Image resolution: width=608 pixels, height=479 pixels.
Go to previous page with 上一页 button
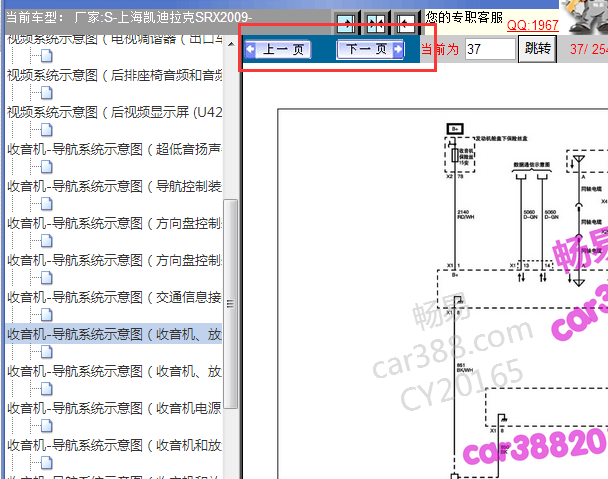(278, 50)
